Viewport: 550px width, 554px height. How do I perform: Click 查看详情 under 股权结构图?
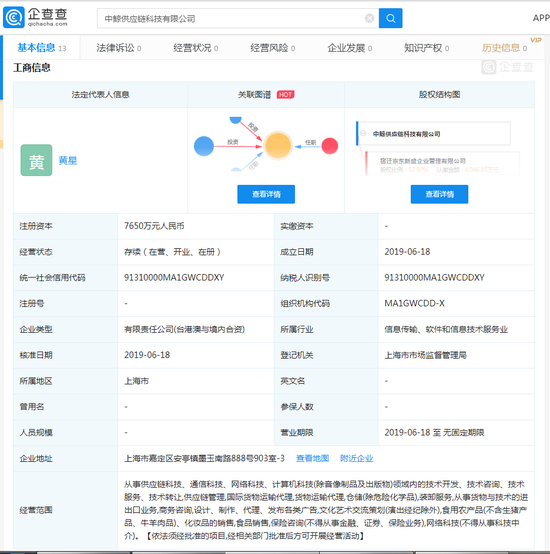click(x=439, y=194)
